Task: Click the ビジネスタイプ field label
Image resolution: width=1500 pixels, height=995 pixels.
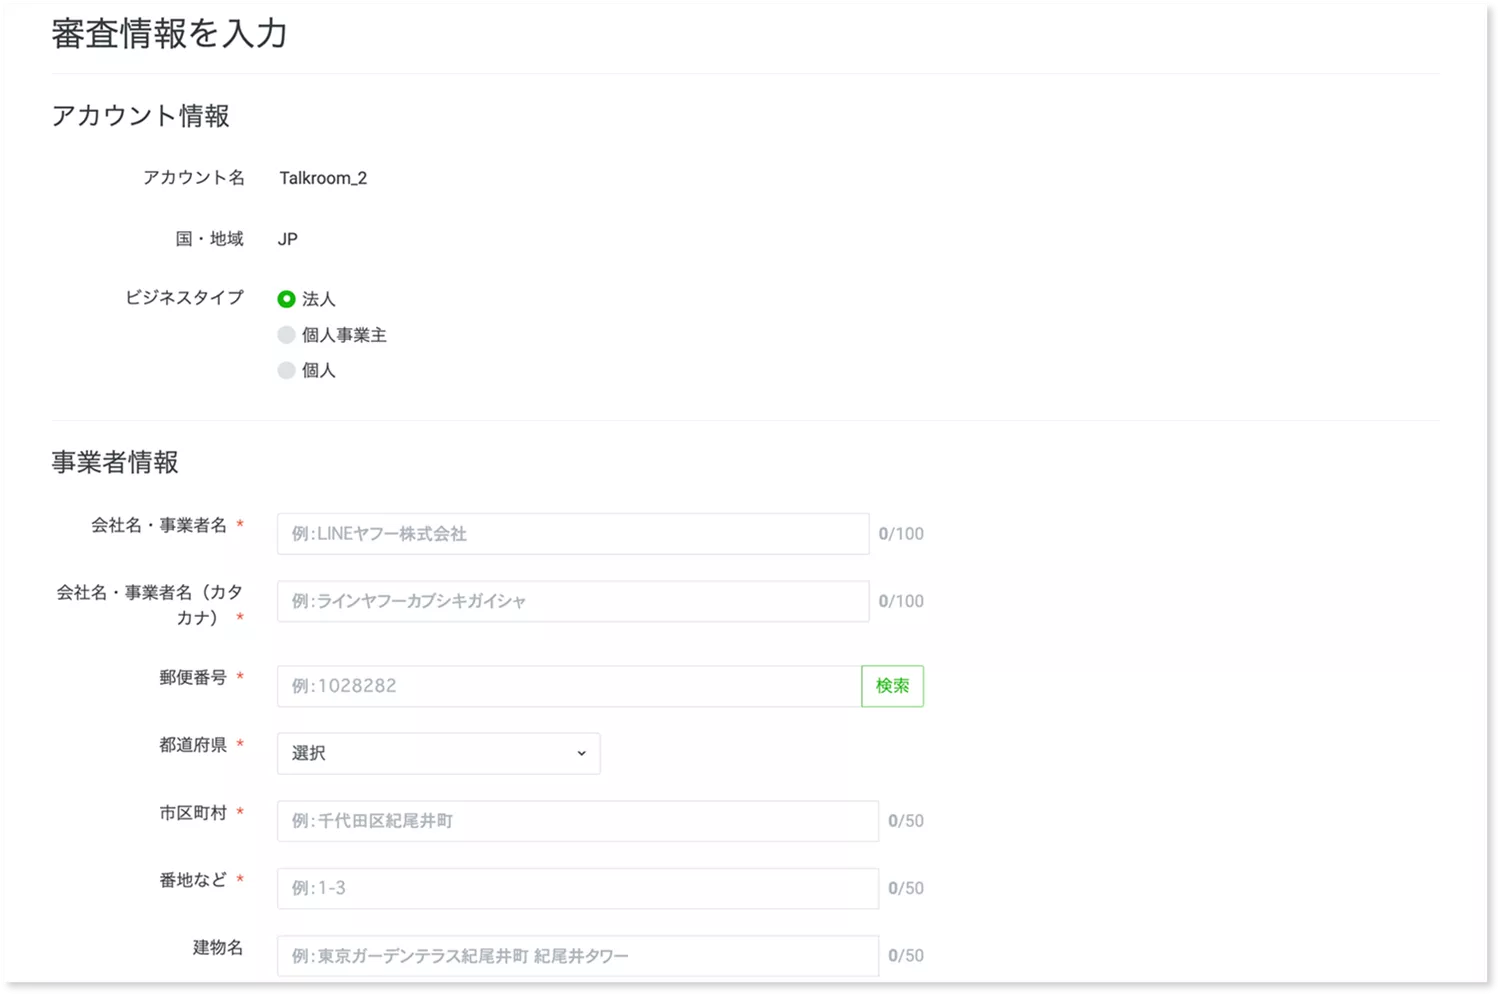Action: pos(184,298)
